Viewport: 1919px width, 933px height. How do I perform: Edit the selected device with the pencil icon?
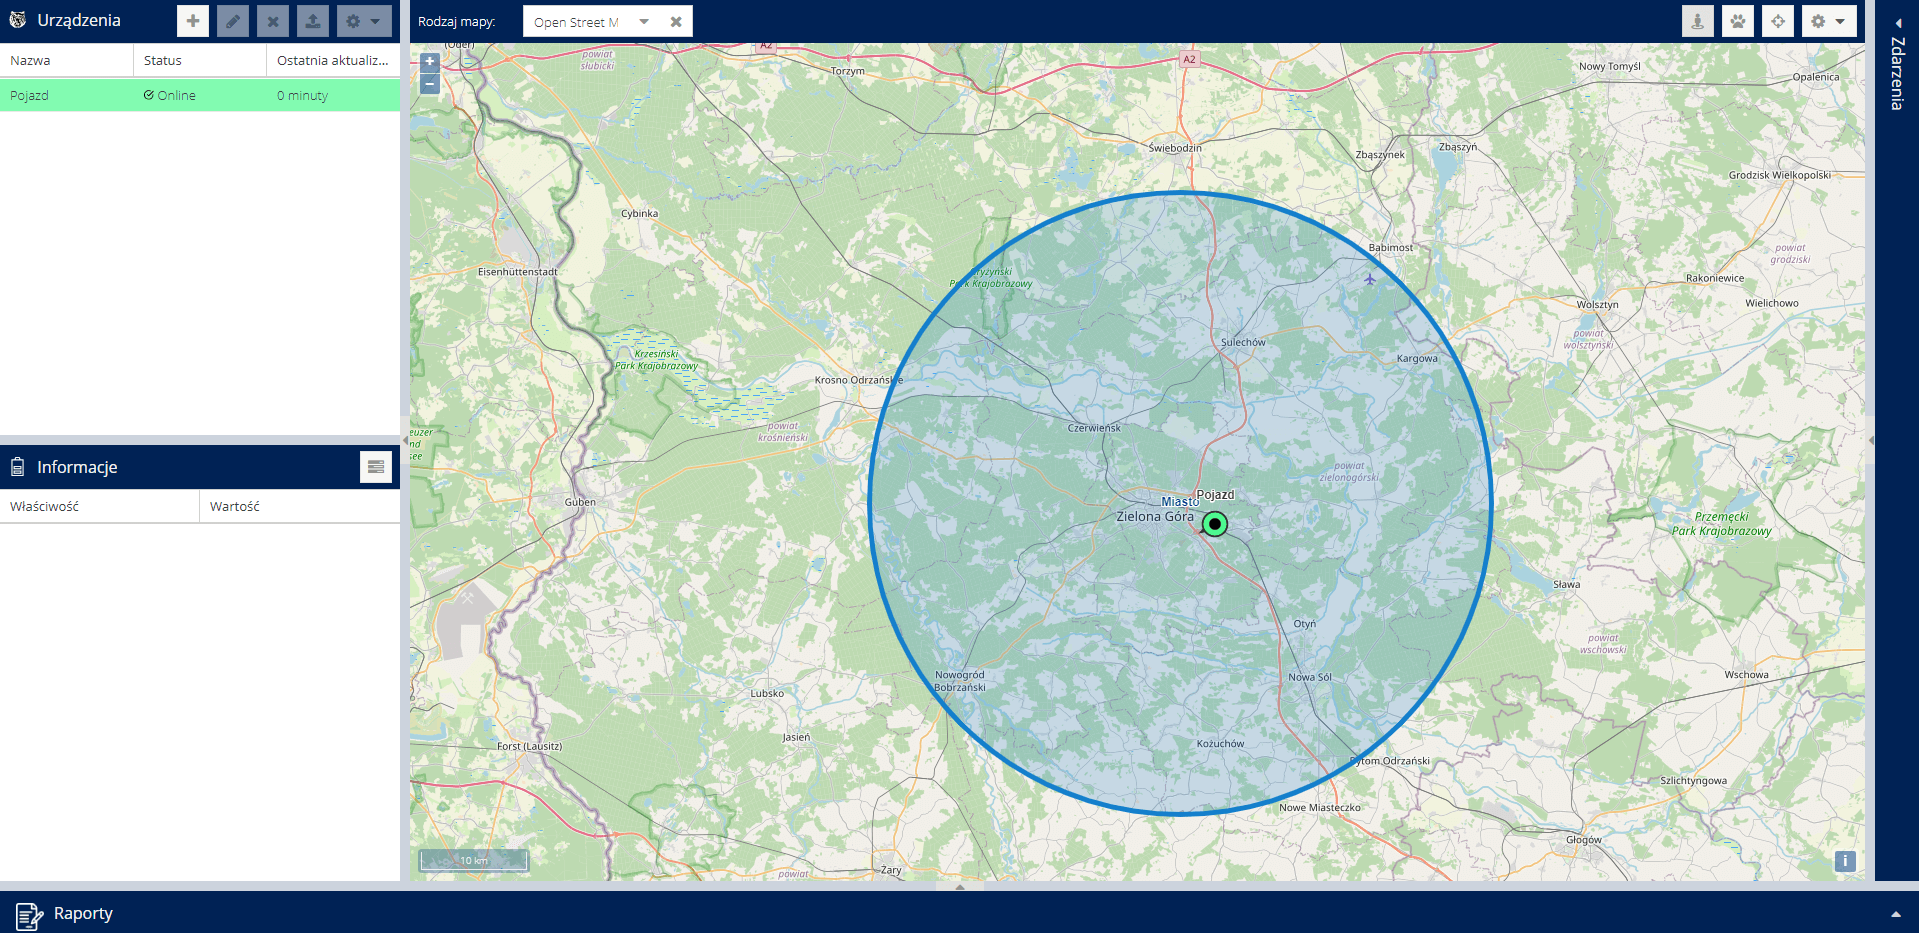(233, 21)
